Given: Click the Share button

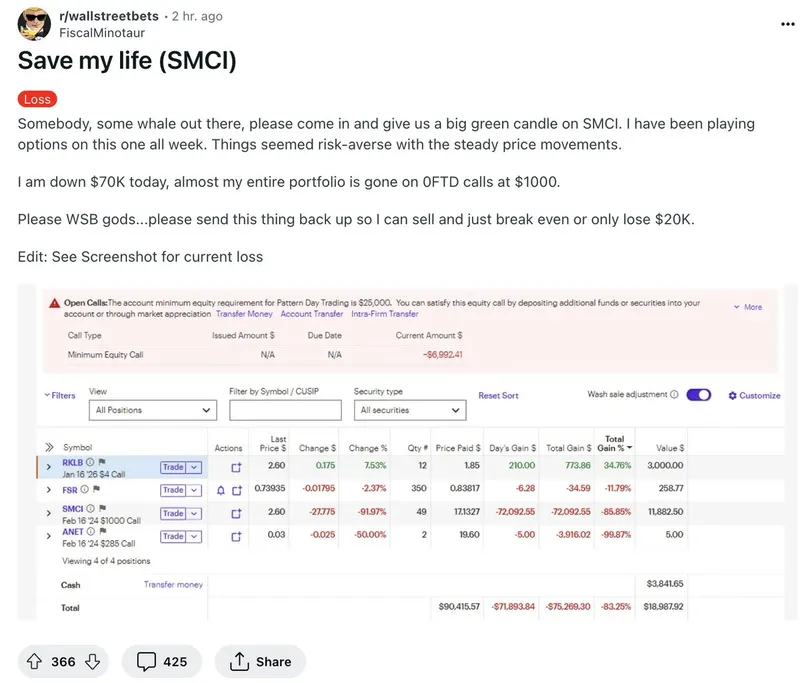Looking at the screenshot, I should click(x=260, y=661).
